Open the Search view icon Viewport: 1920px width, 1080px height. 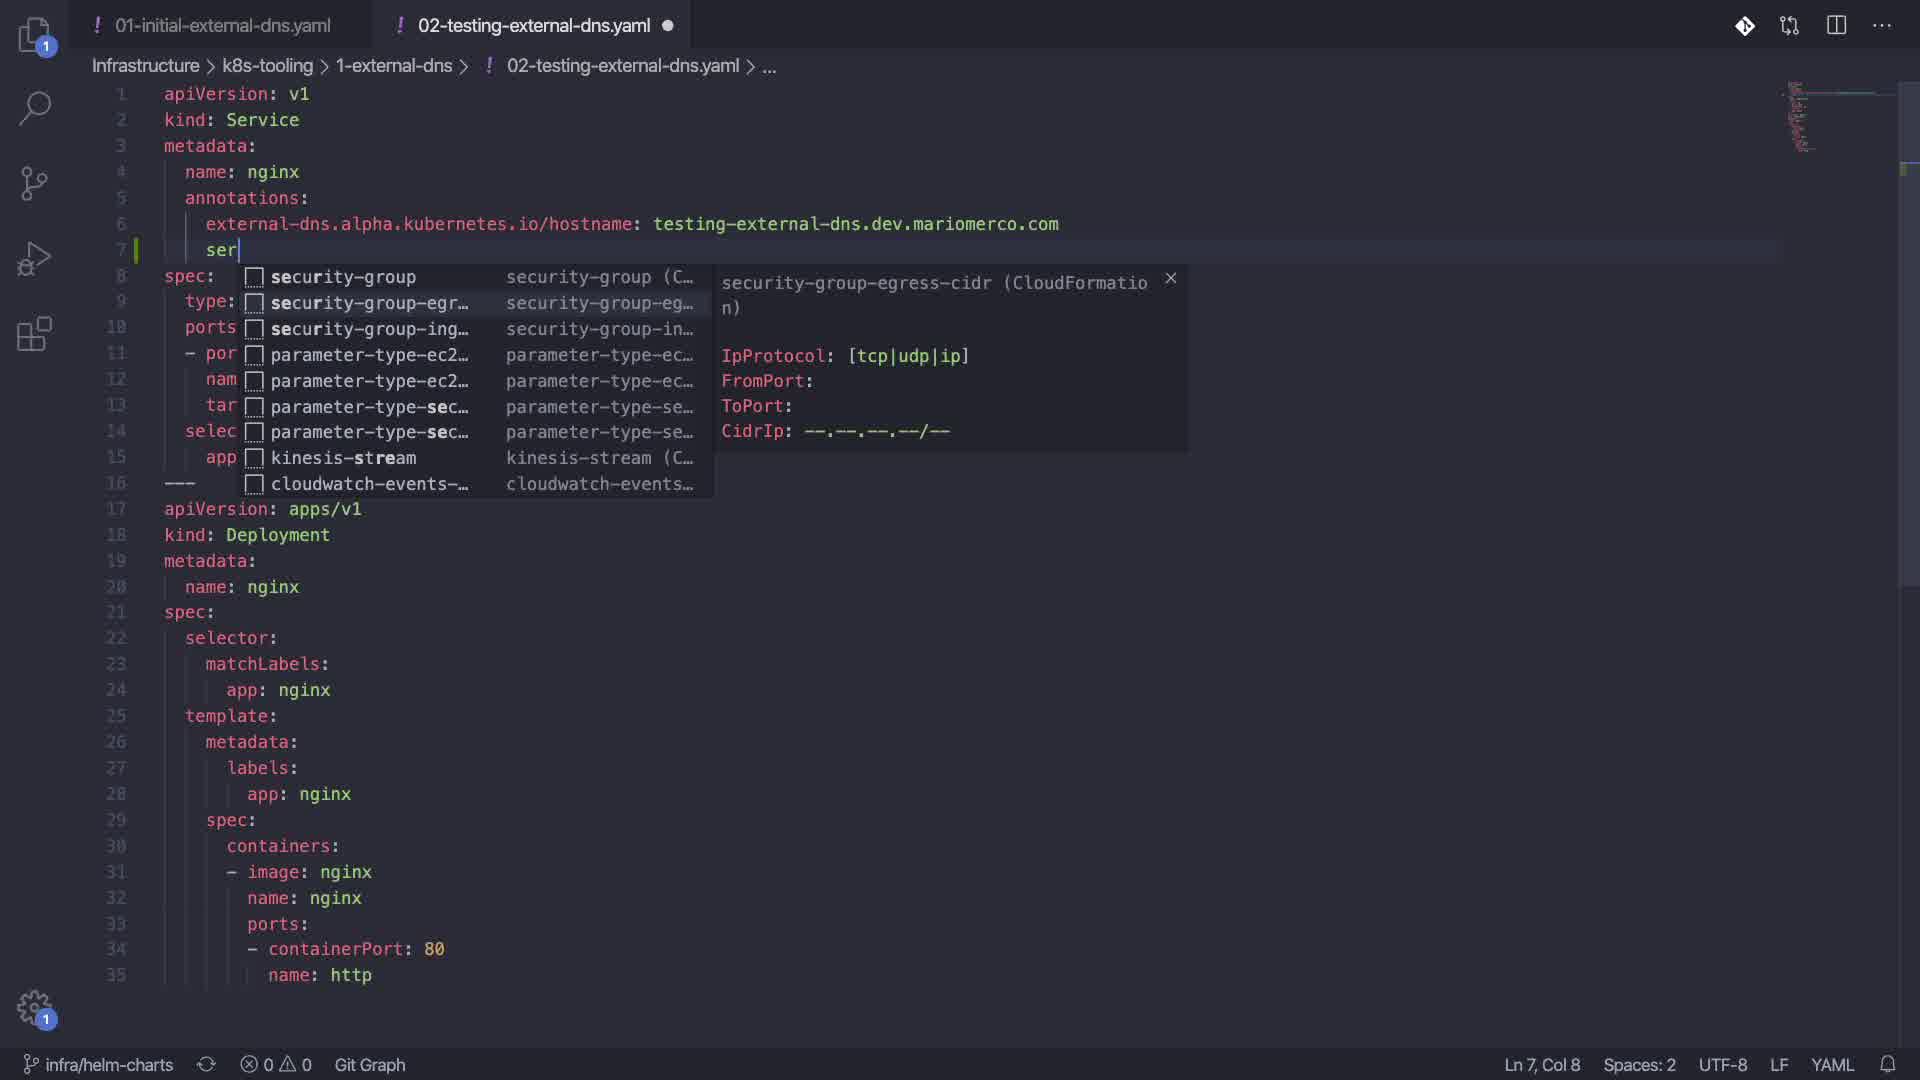tap(34, 108)
